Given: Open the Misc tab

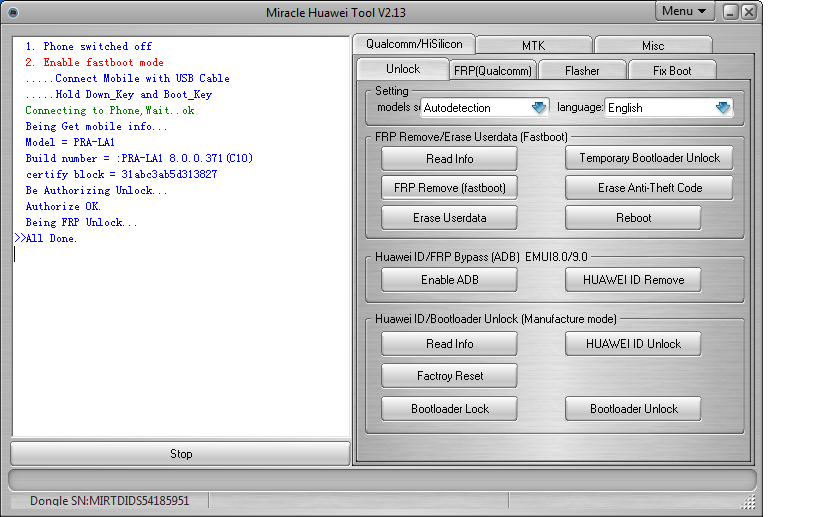Looking at the screenshot, I should (x=653, y=45).
